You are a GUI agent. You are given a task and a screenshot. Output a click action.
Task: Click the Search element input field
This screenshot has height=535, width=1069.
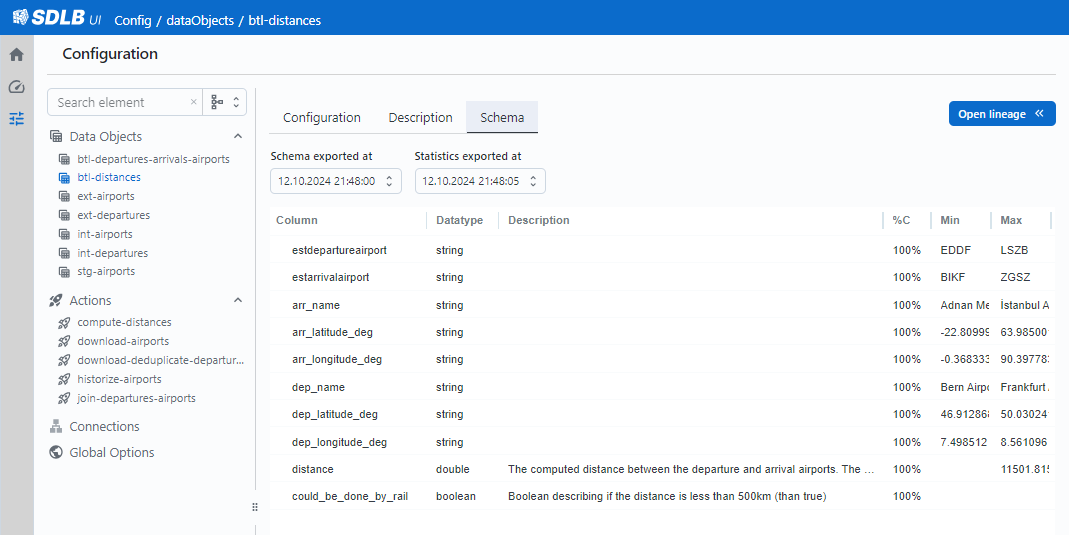click(118, 102)
